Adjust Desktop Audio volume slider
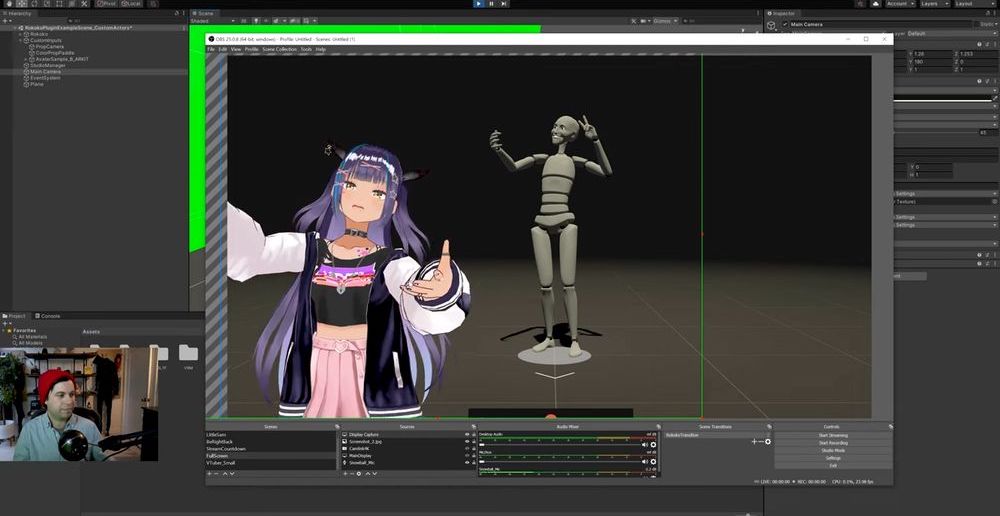The width and height of the screenshot is (1000, 516). pyautogui.click(x=560, y=445)
